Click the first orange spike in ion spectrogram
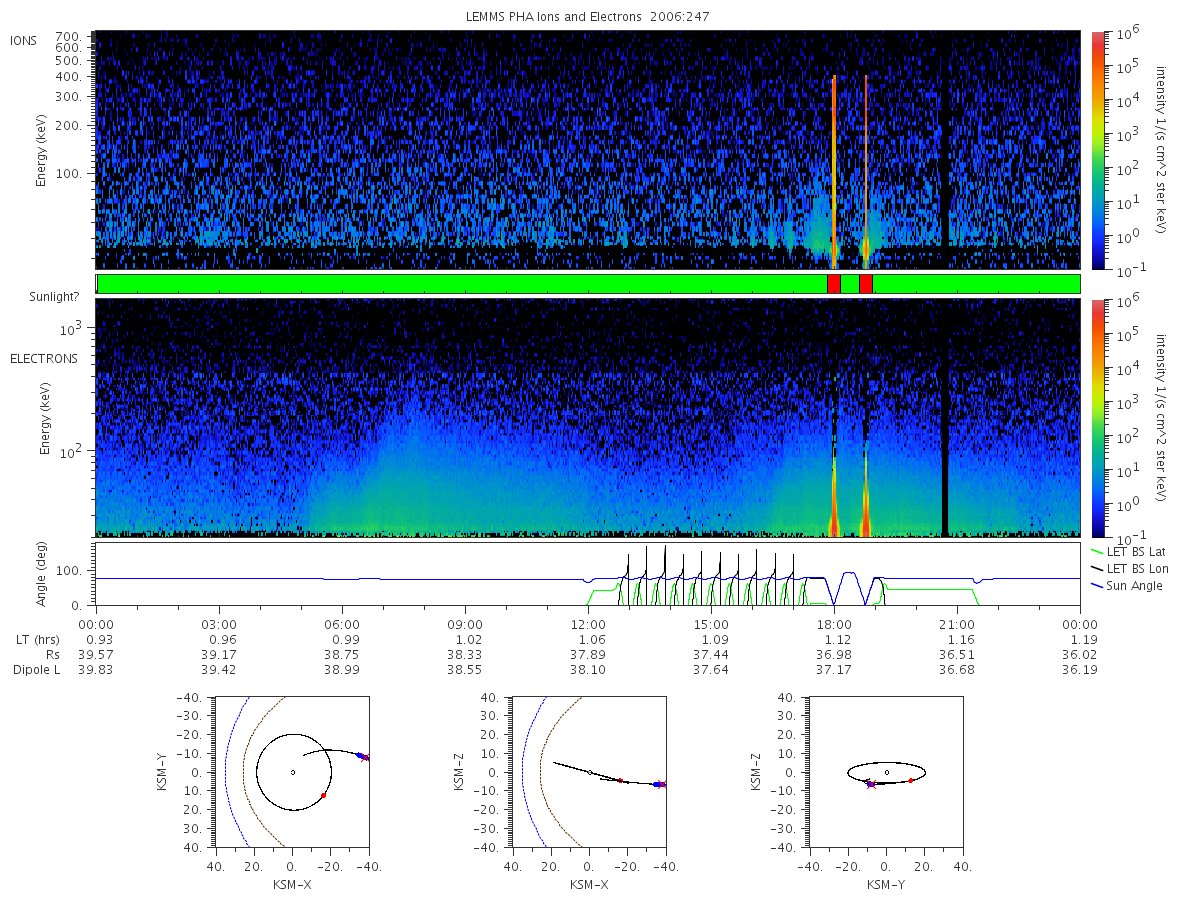Image resolution: width=1200 pixels, height=900 pixels. pos(834,170)
